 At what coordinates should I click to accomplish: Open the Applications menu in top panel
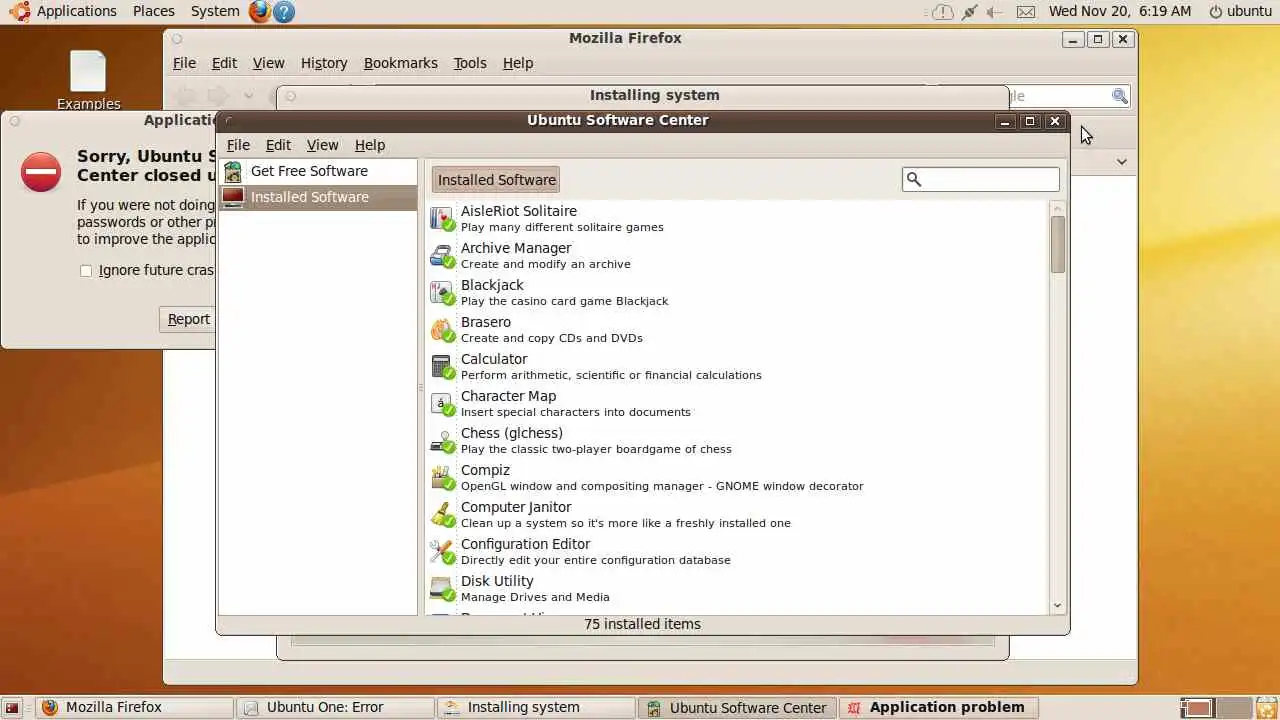coord(77,11)
